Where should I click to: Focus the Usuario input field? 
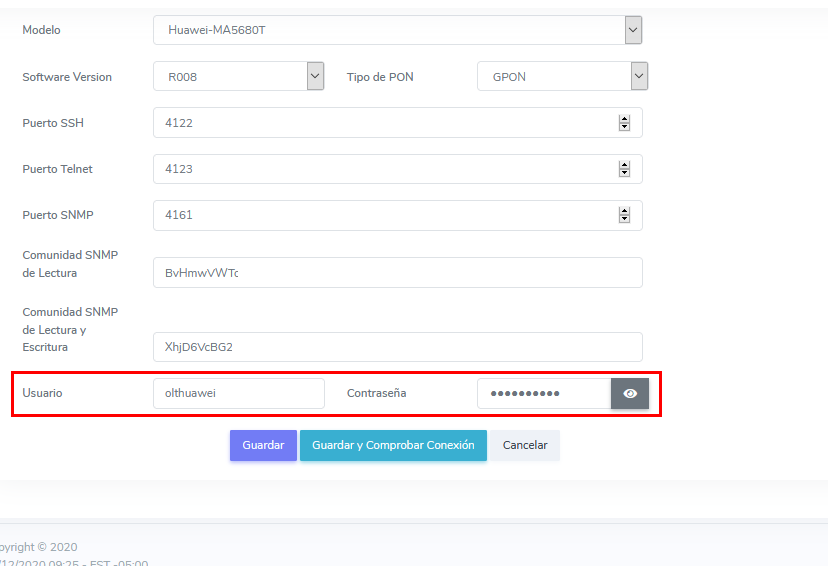pyautogui.click(x=238, y=393)
